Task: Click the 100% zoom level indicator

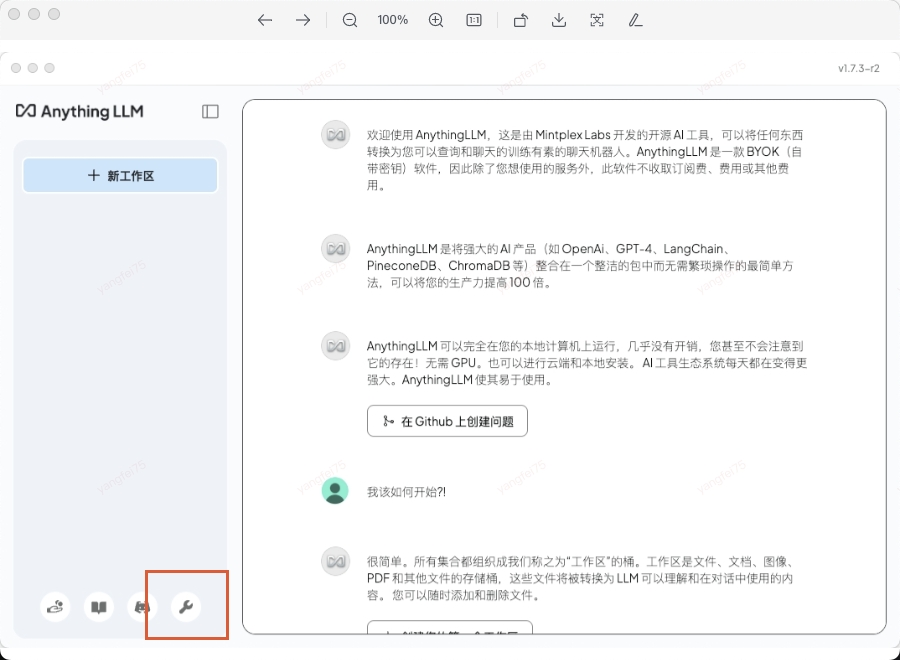Action: point(393,20)
